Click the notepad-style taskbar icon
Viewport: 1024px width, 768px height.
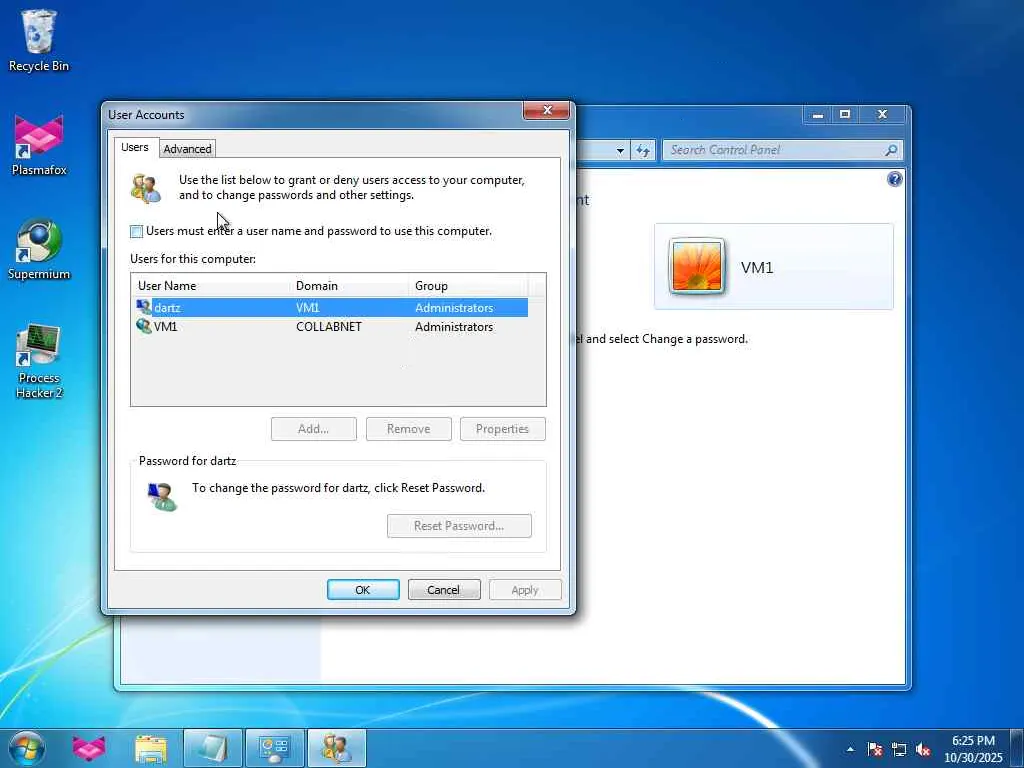pos(212,748)
